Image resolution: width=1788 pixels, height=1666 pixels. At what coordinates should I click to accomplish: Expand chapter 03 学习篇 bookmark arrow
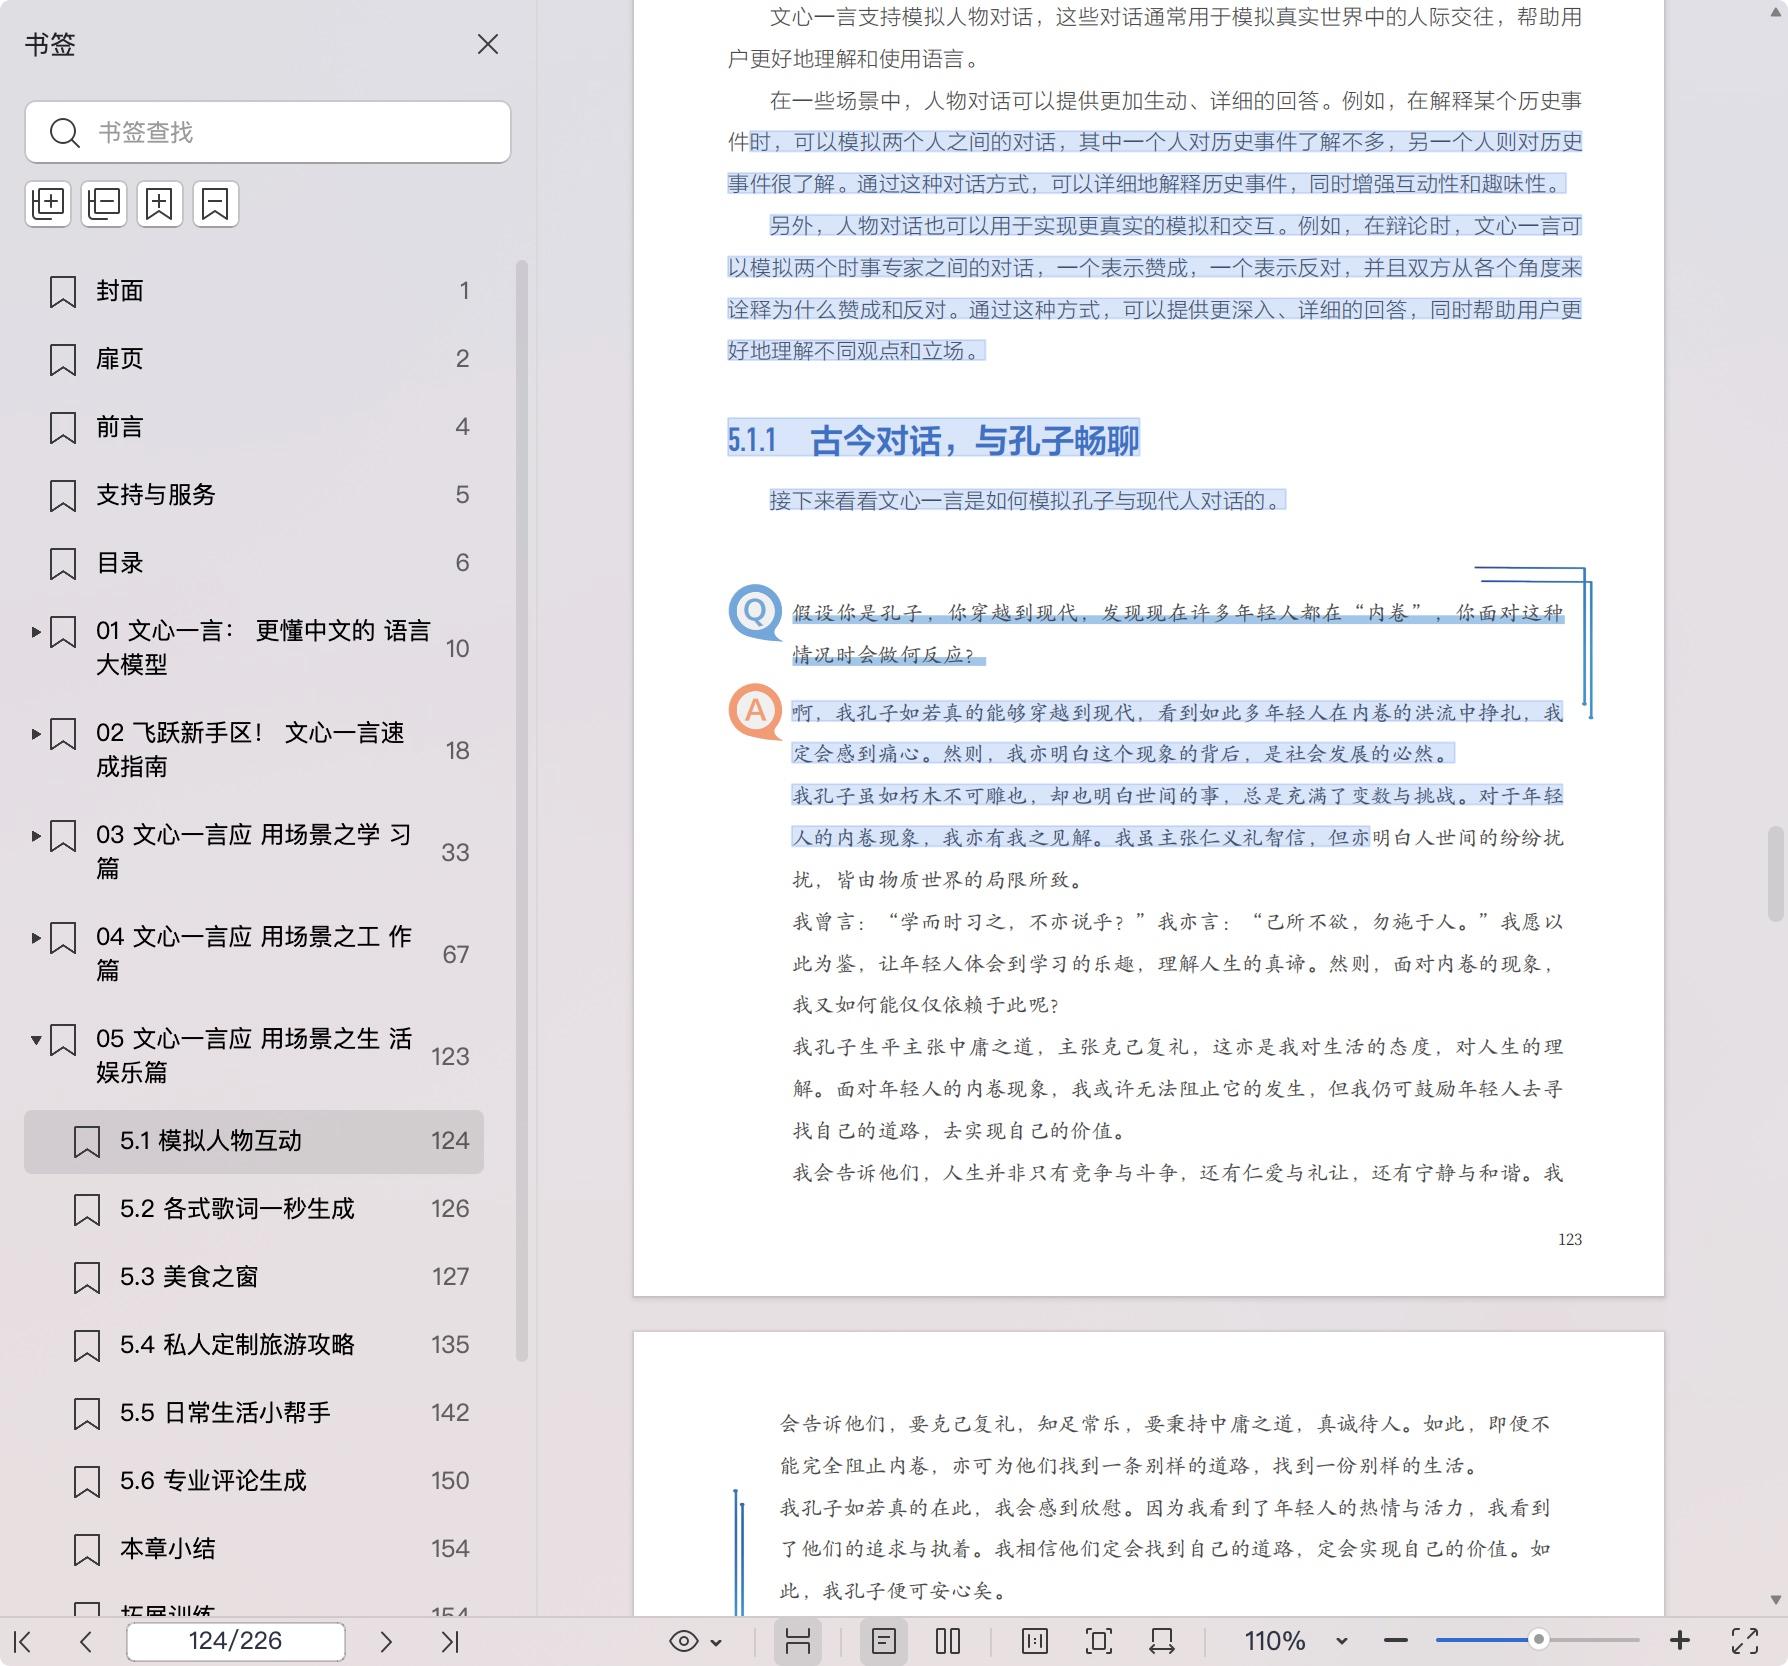tap(36, 836)
